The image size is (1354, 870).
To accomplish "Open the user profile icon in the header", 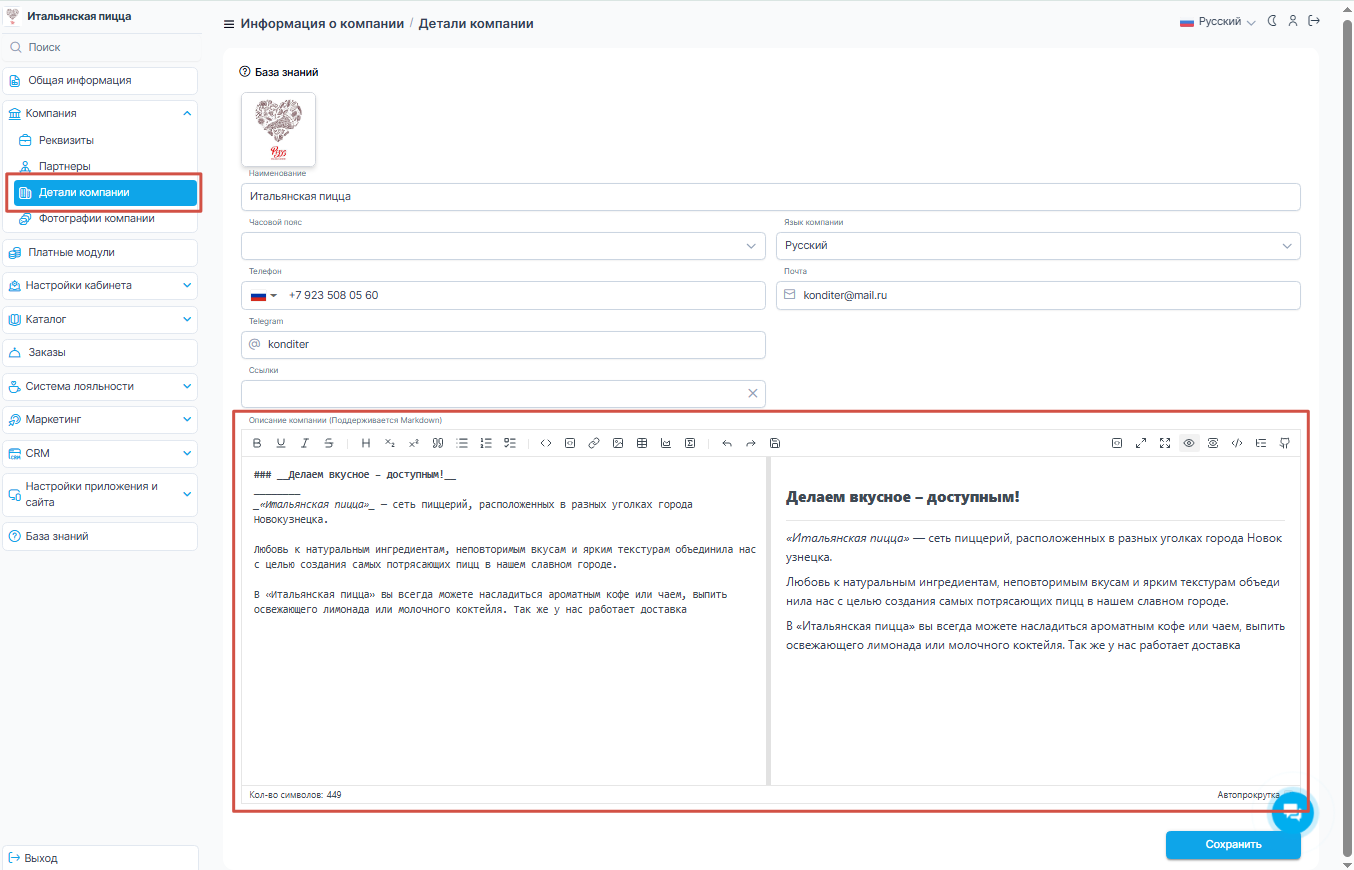I will tap(1293, 21).
